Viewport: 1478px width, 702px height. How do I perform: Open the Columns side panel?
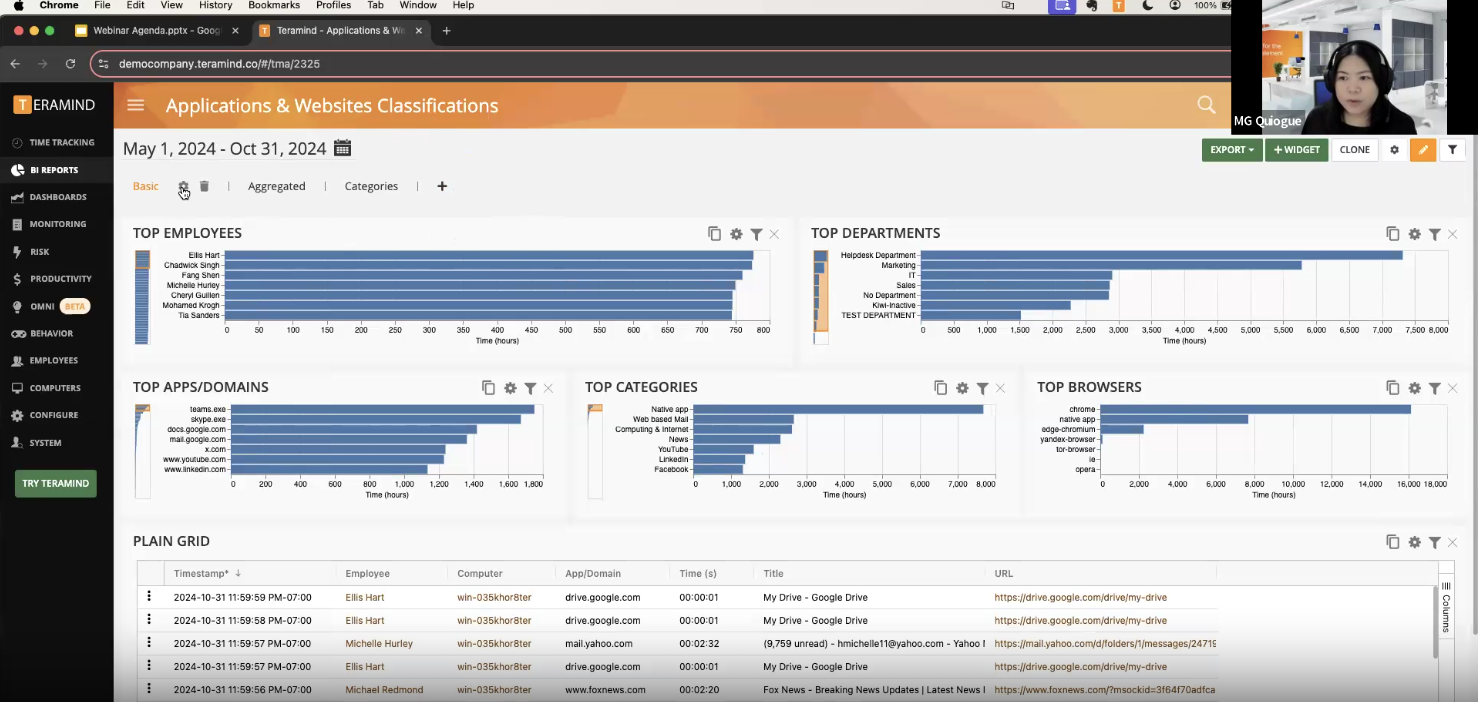[1445, 607]
